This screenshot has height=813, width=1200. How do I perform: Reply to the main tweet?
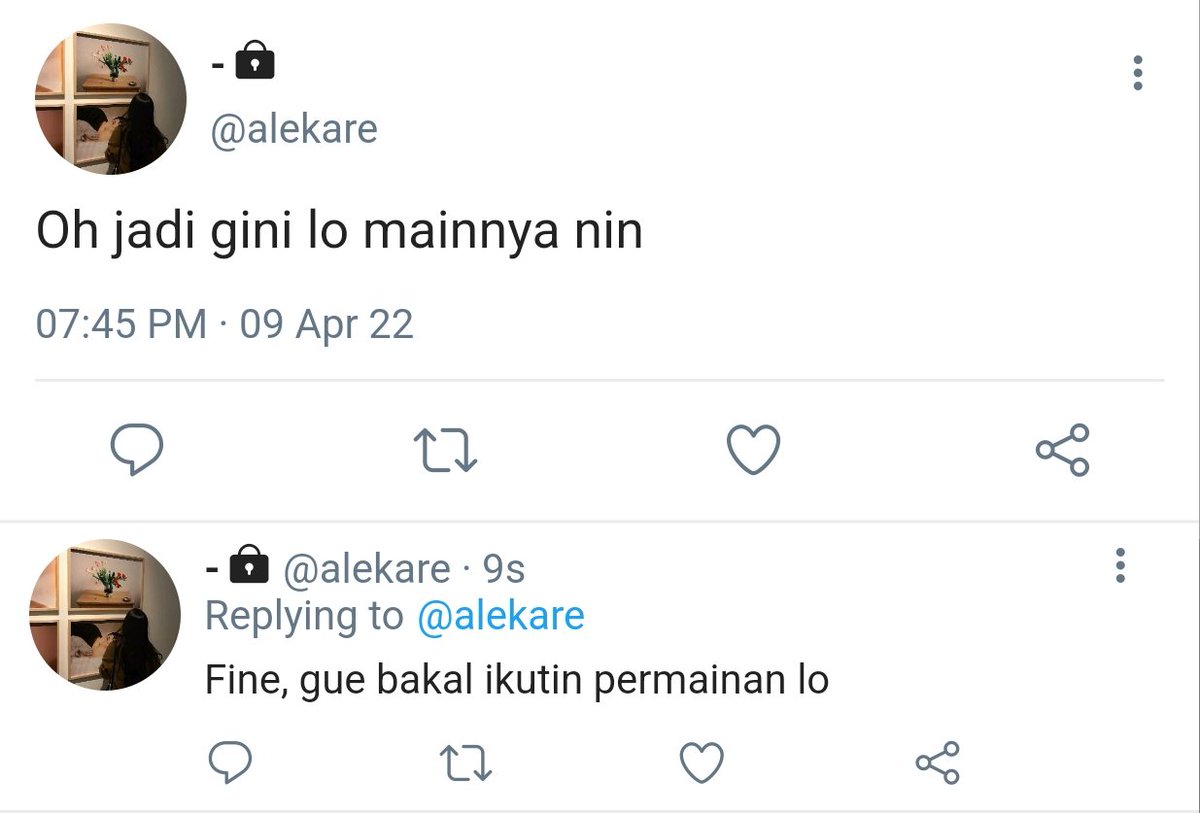click(136, 450)
